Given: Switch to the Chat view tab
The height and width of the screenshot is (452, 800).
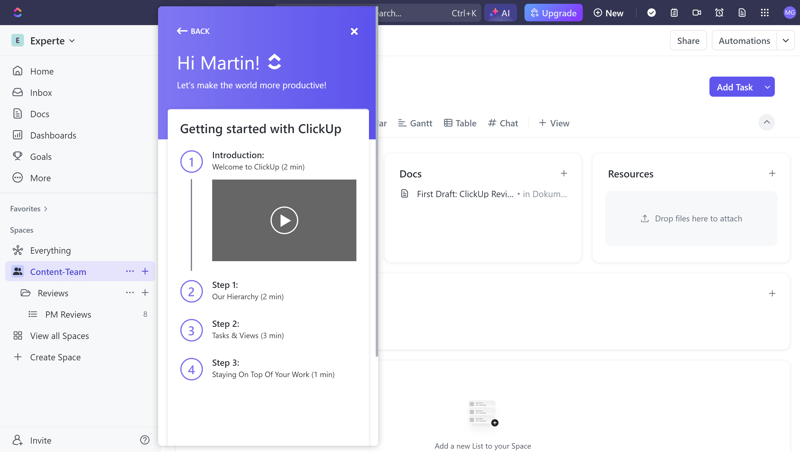Looking at the screenshot, I should 503,123.
